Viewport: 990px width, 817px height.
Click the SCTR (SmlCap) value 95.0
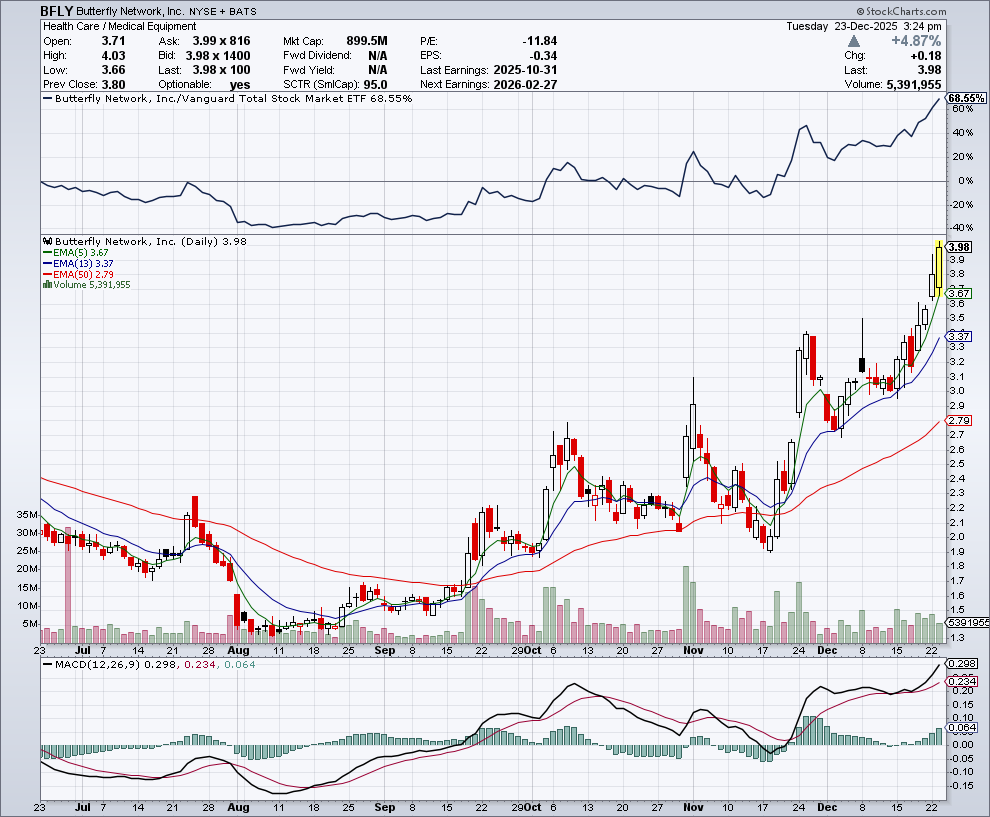click(376, 85)
